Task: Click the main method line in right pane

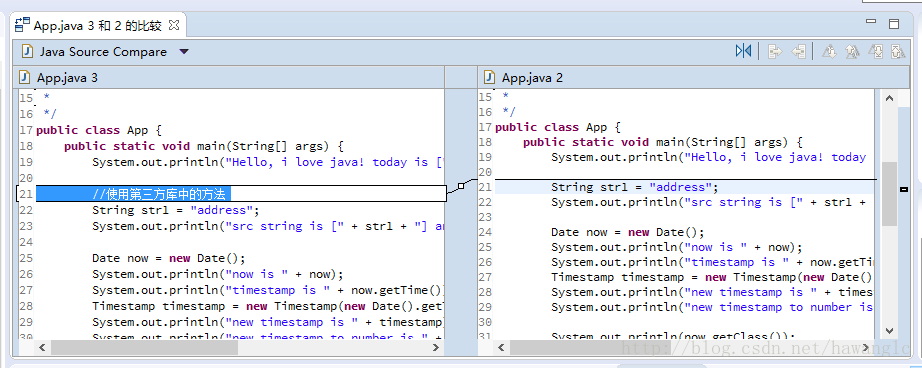Action: point(663,142)
